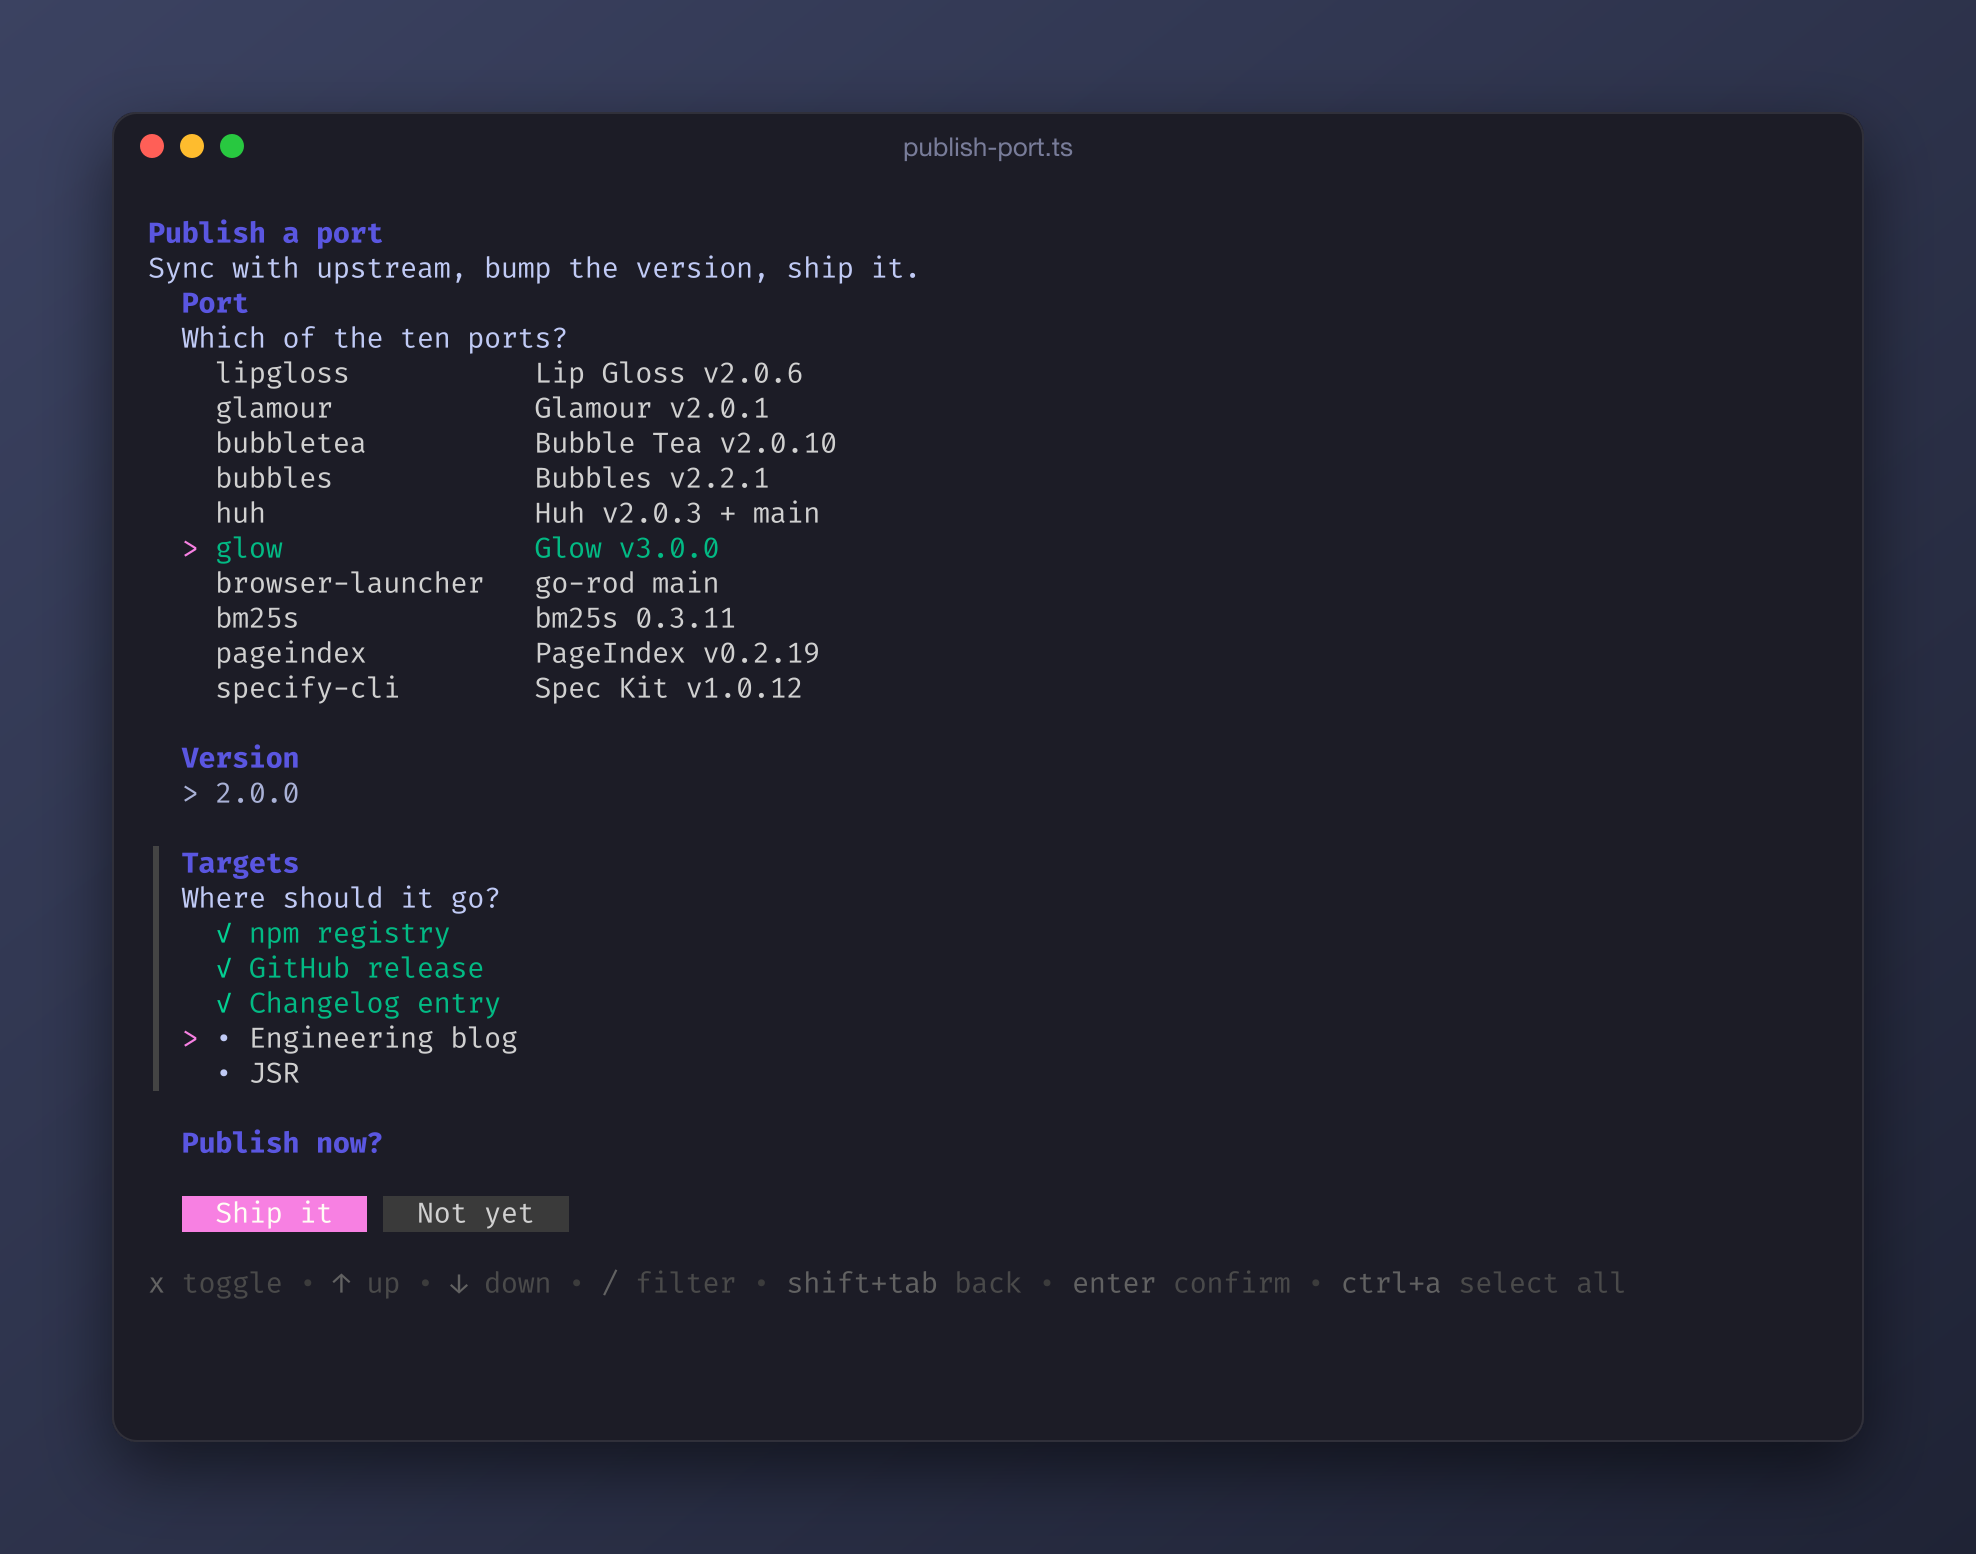Viewport: 1976px width, 1554px height.
Task: Pick the huh port entry
Action: (x=517, y=513)
